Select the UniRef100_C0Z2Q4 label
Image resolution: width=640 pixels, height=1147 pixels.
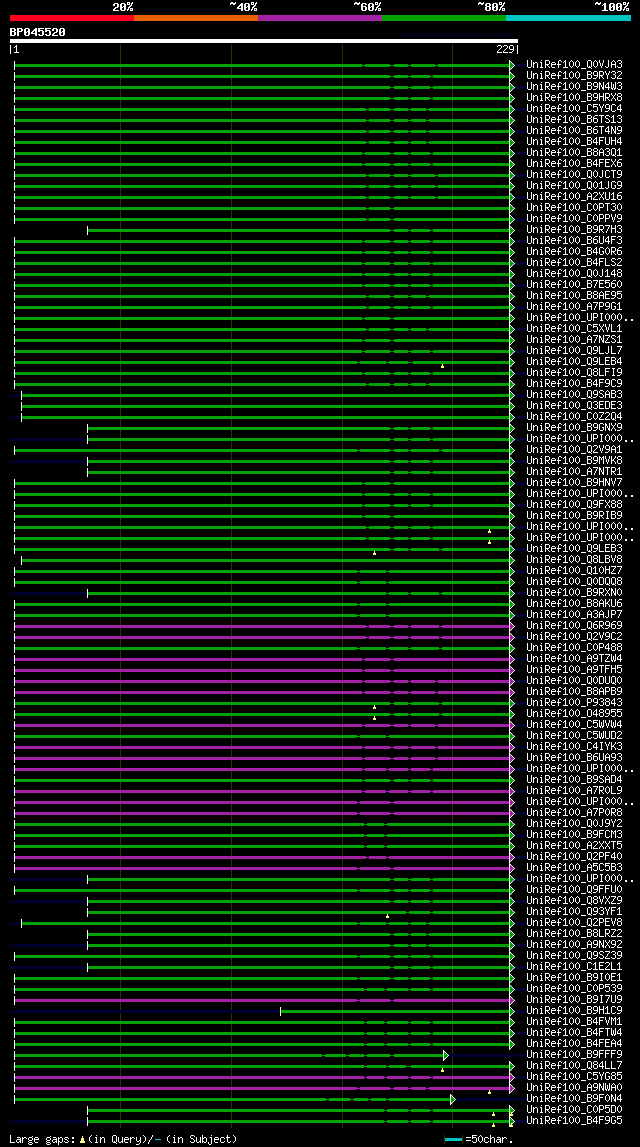click(x=574, y=416)
